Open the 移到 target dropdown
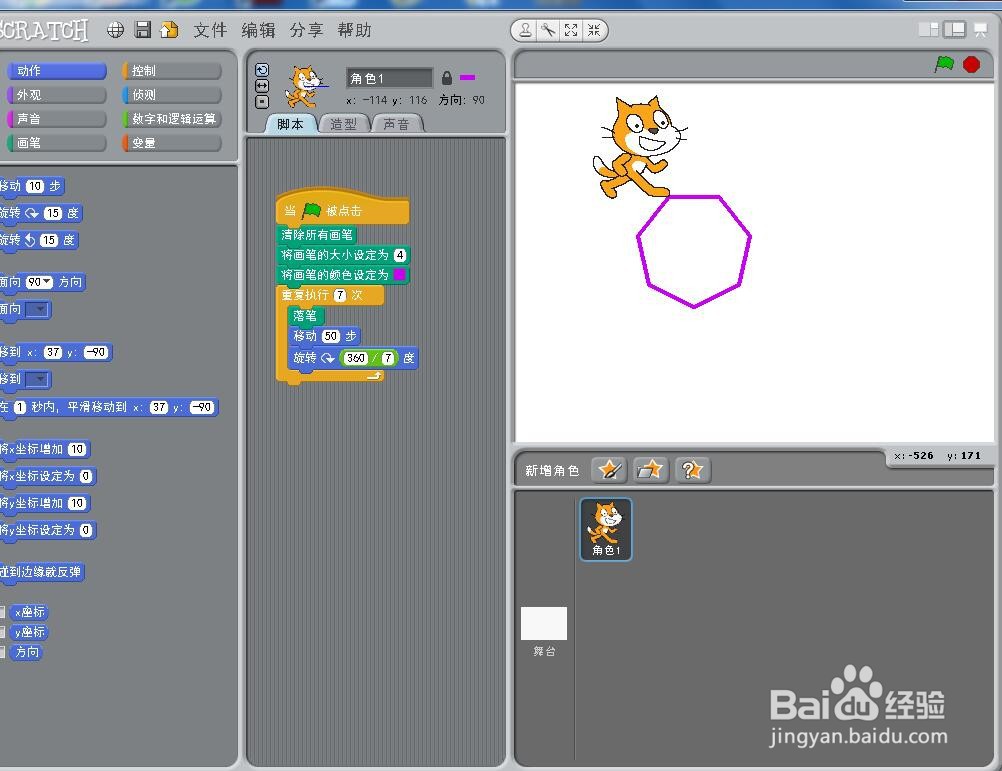 pyautogui.click(x=36, y=379)
